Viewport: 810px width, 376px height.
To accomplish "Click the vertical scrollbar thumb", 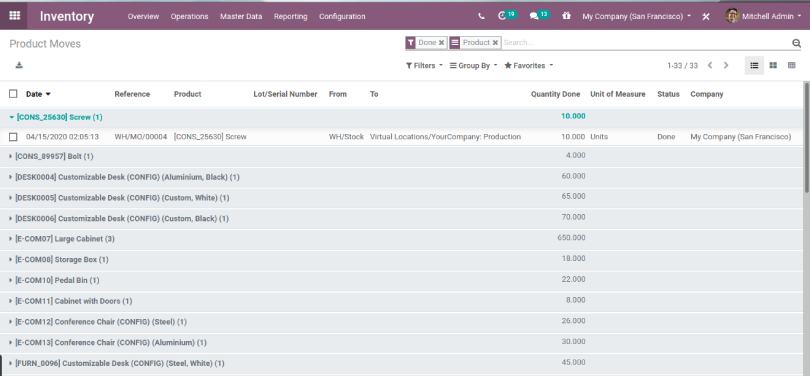I will coord(806,137).
